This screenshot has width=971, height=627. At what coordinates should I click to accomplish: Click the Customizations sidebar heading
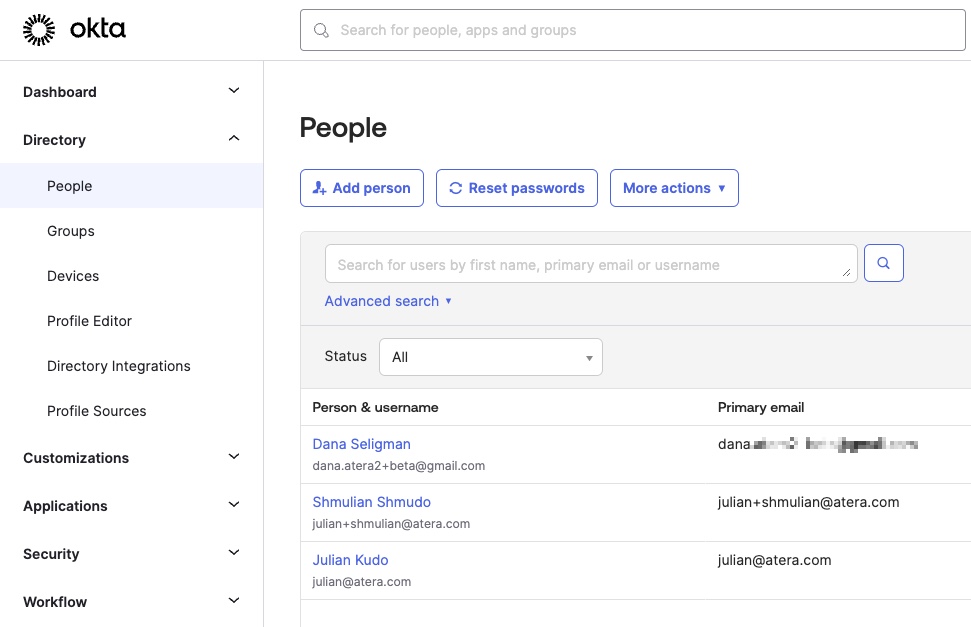pyautogui.click(x=76, y=458)
